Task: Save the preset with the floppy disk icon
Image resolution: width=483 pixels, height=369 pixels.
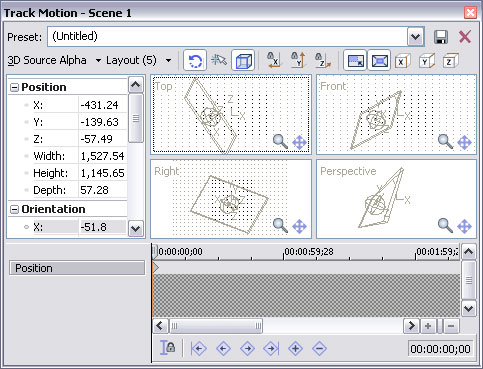Action: click(441, 37)
